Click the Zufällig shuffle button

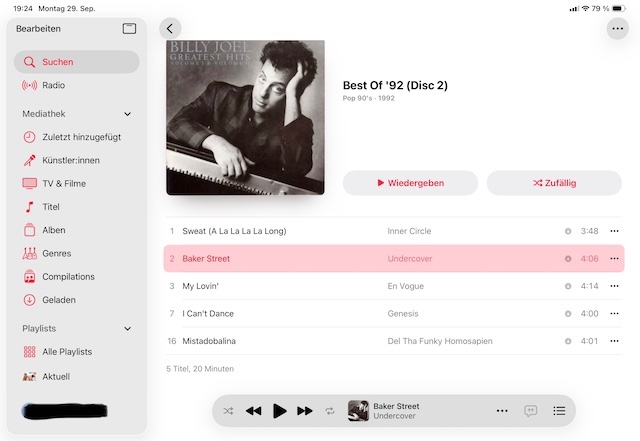tap(554, 183)
